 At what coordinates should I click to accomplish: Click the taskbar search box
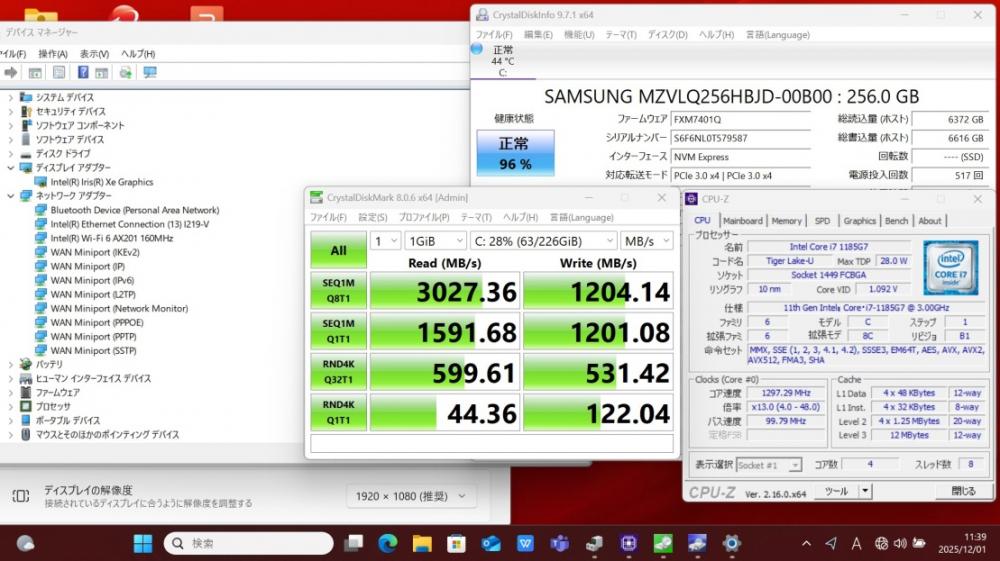point(248,543)
